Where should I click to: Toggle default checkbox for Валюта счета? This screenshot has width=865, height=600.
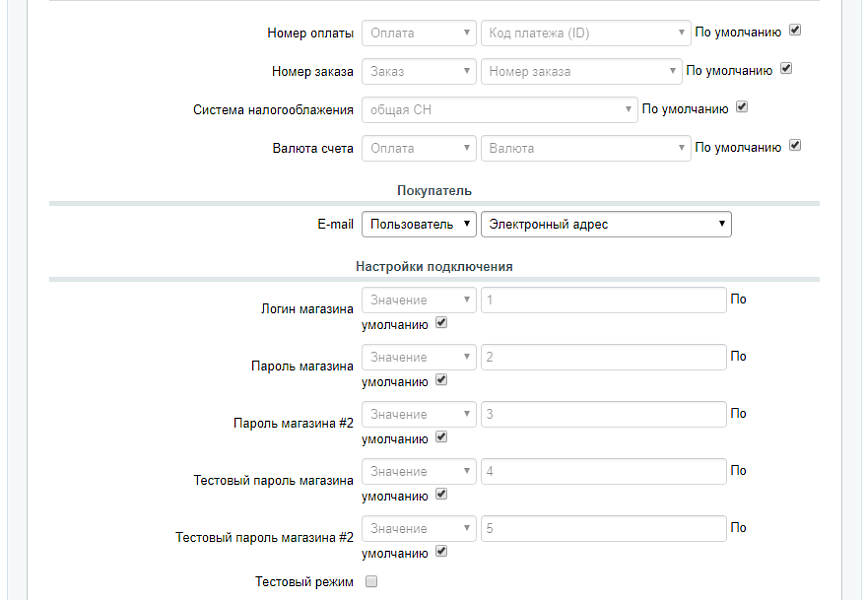pos(795,146)
